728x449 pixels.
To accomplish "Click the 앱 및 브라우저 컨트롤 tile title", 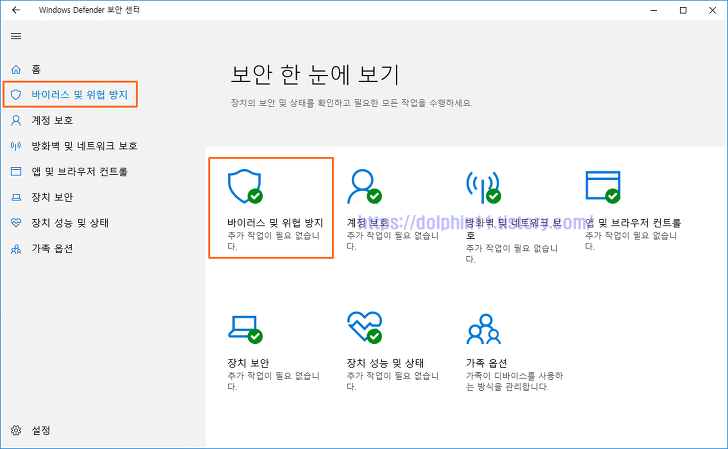I will [633, 223].
